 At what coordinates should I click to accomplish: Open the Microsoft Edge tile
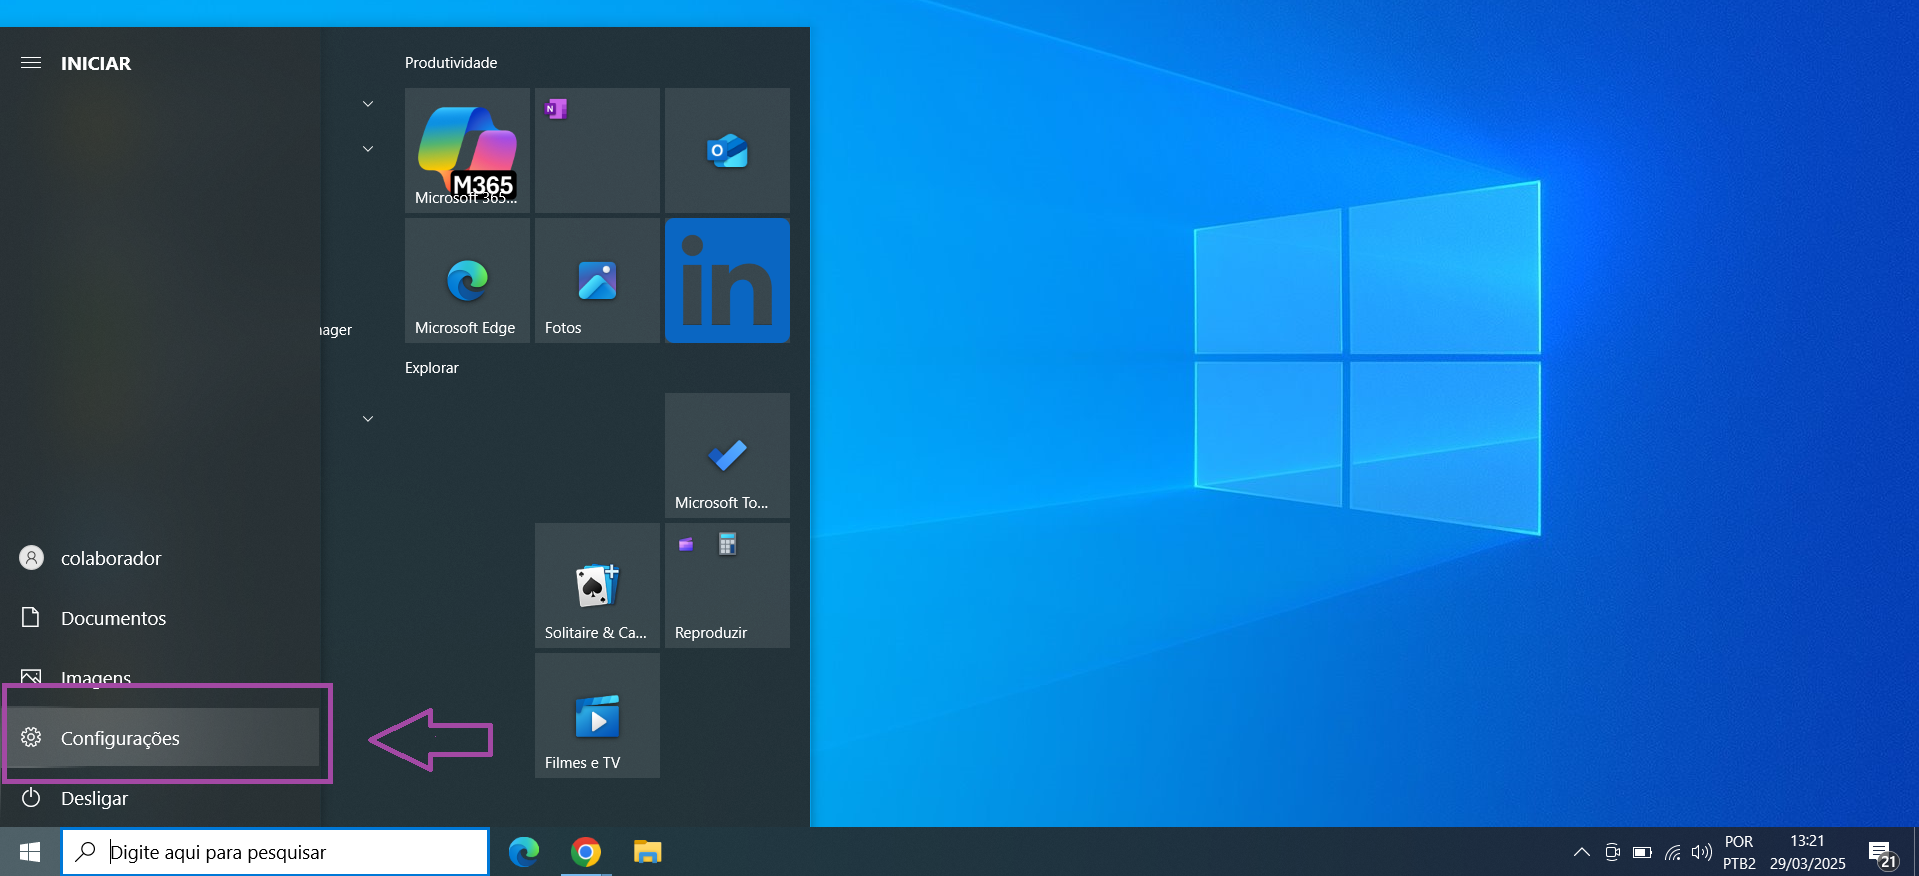click(x=467, y=280)
